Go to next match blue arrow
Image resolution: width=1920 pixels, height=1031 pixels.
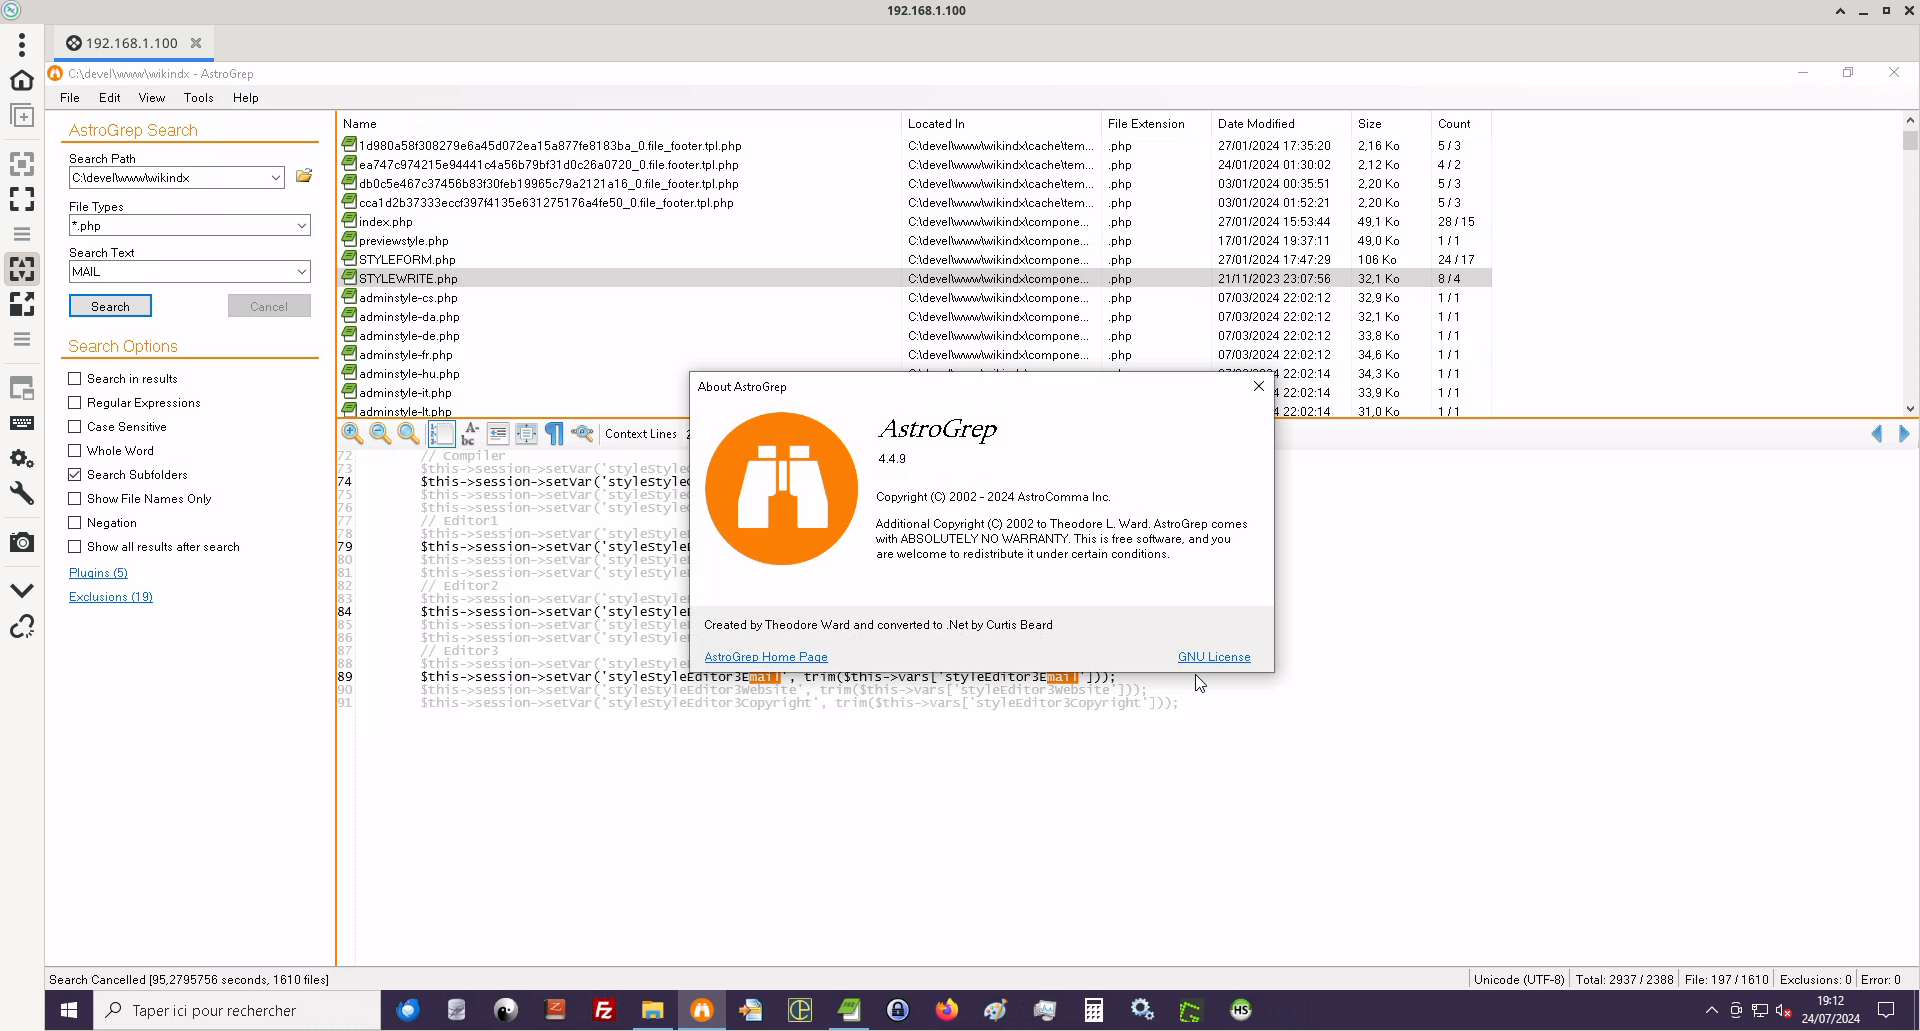1904,433
